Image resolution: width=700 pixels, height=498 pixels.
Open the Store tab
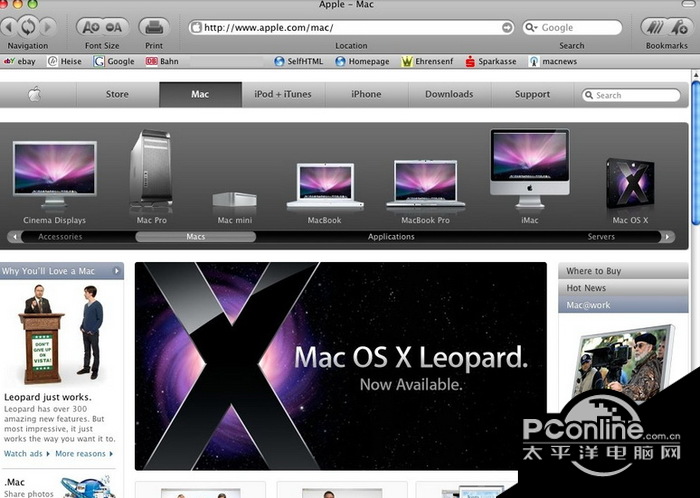pos(117,94)
